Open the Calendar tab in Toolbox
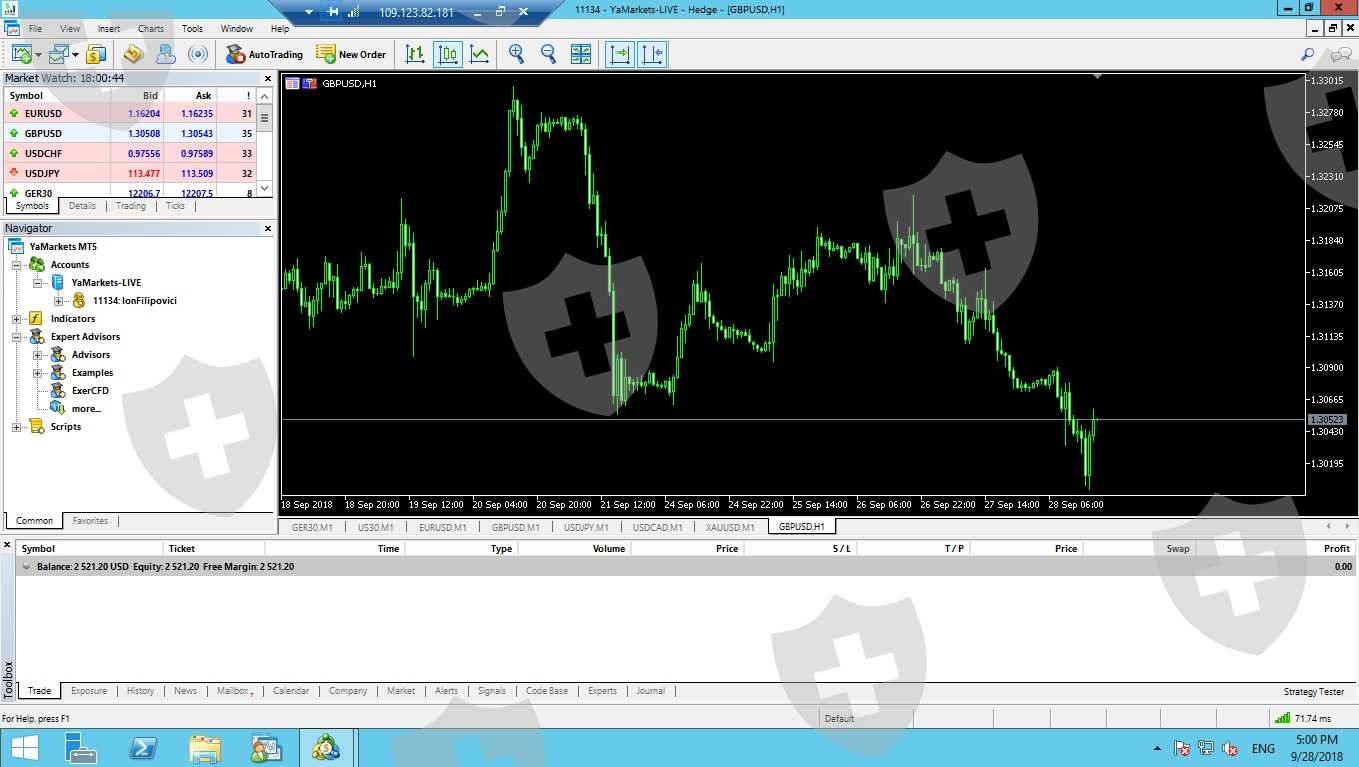This screenshot has width=1359, height=767. coord(291,691)
